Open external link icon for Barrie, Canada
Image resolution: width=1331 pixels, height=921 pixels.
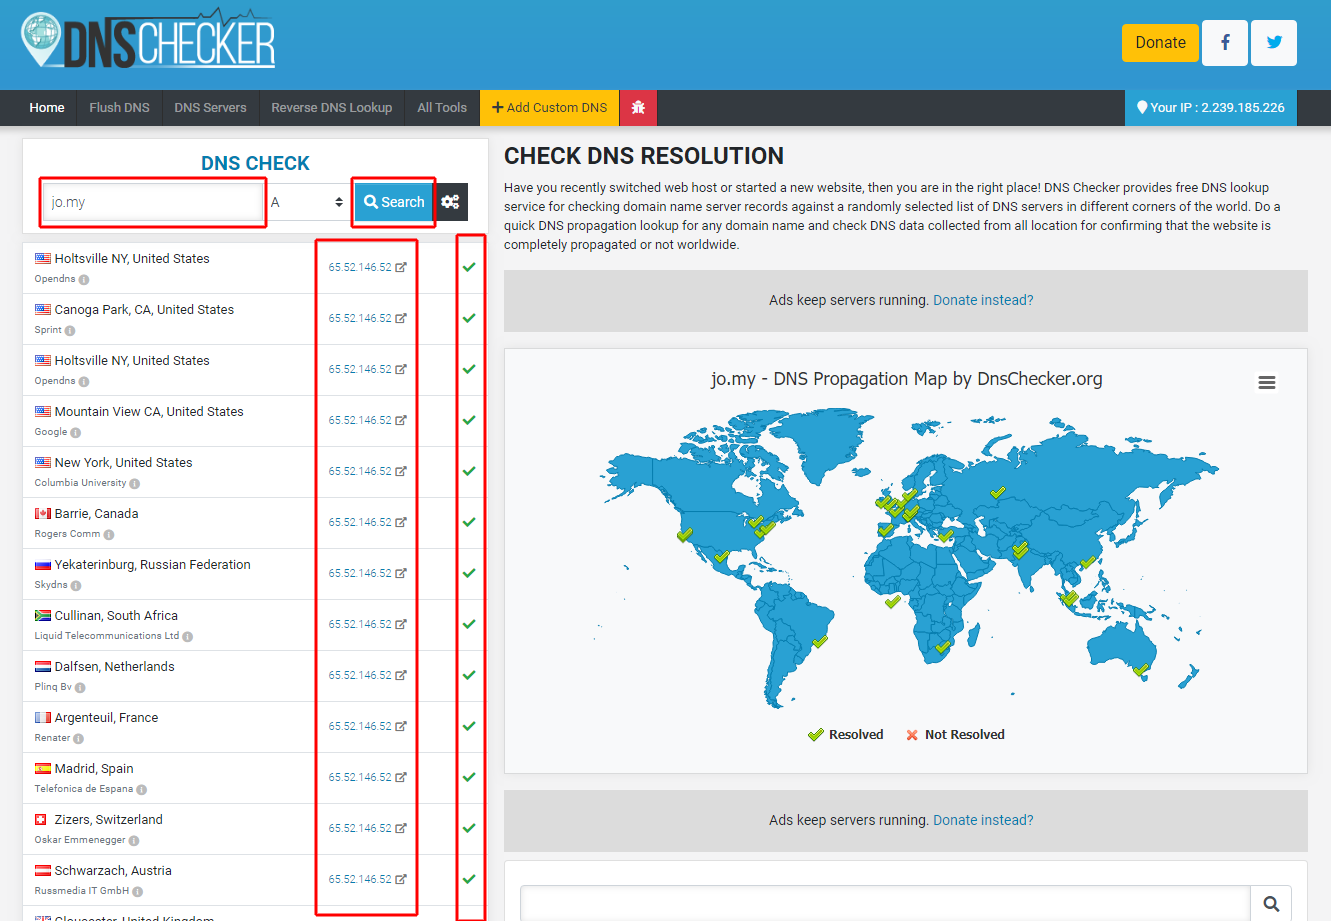click(401, 522)
